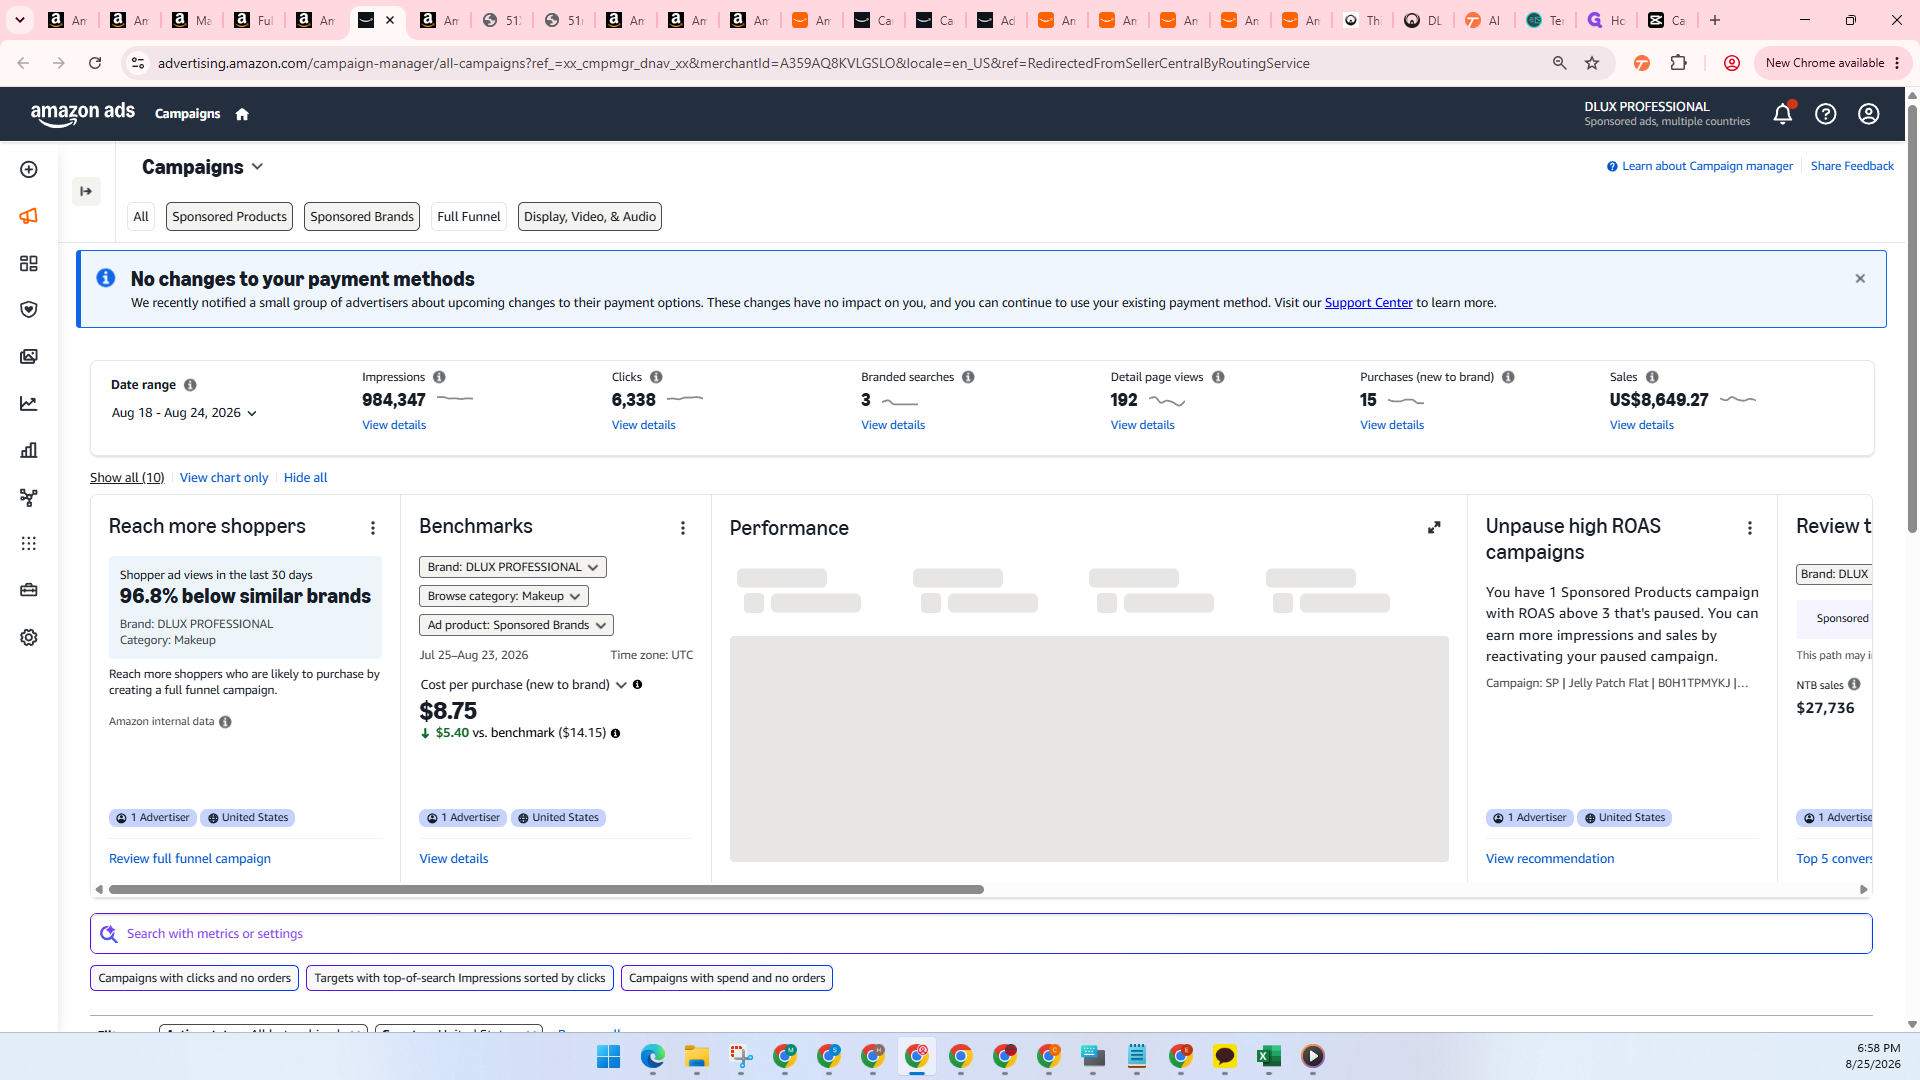Open the help question mark icon
This screenshot has height=1080, width=1920.
click(x=1826, y=114)
